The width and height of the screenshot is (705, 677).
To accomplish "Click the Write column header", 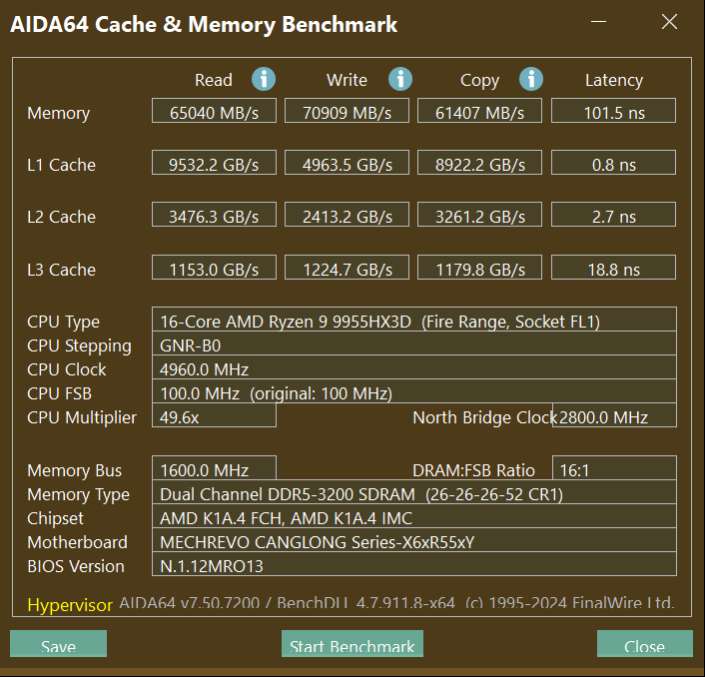I will click(x=347, y=80).
